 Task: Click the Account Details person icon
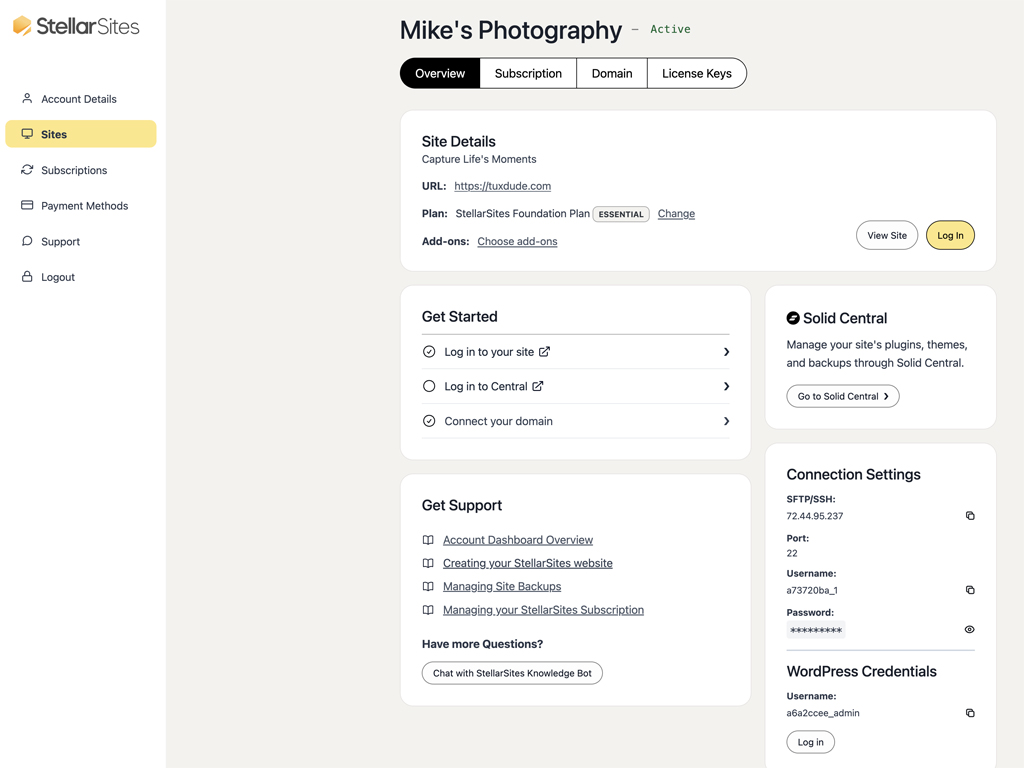pyautogui.click(x=27, y=99)
